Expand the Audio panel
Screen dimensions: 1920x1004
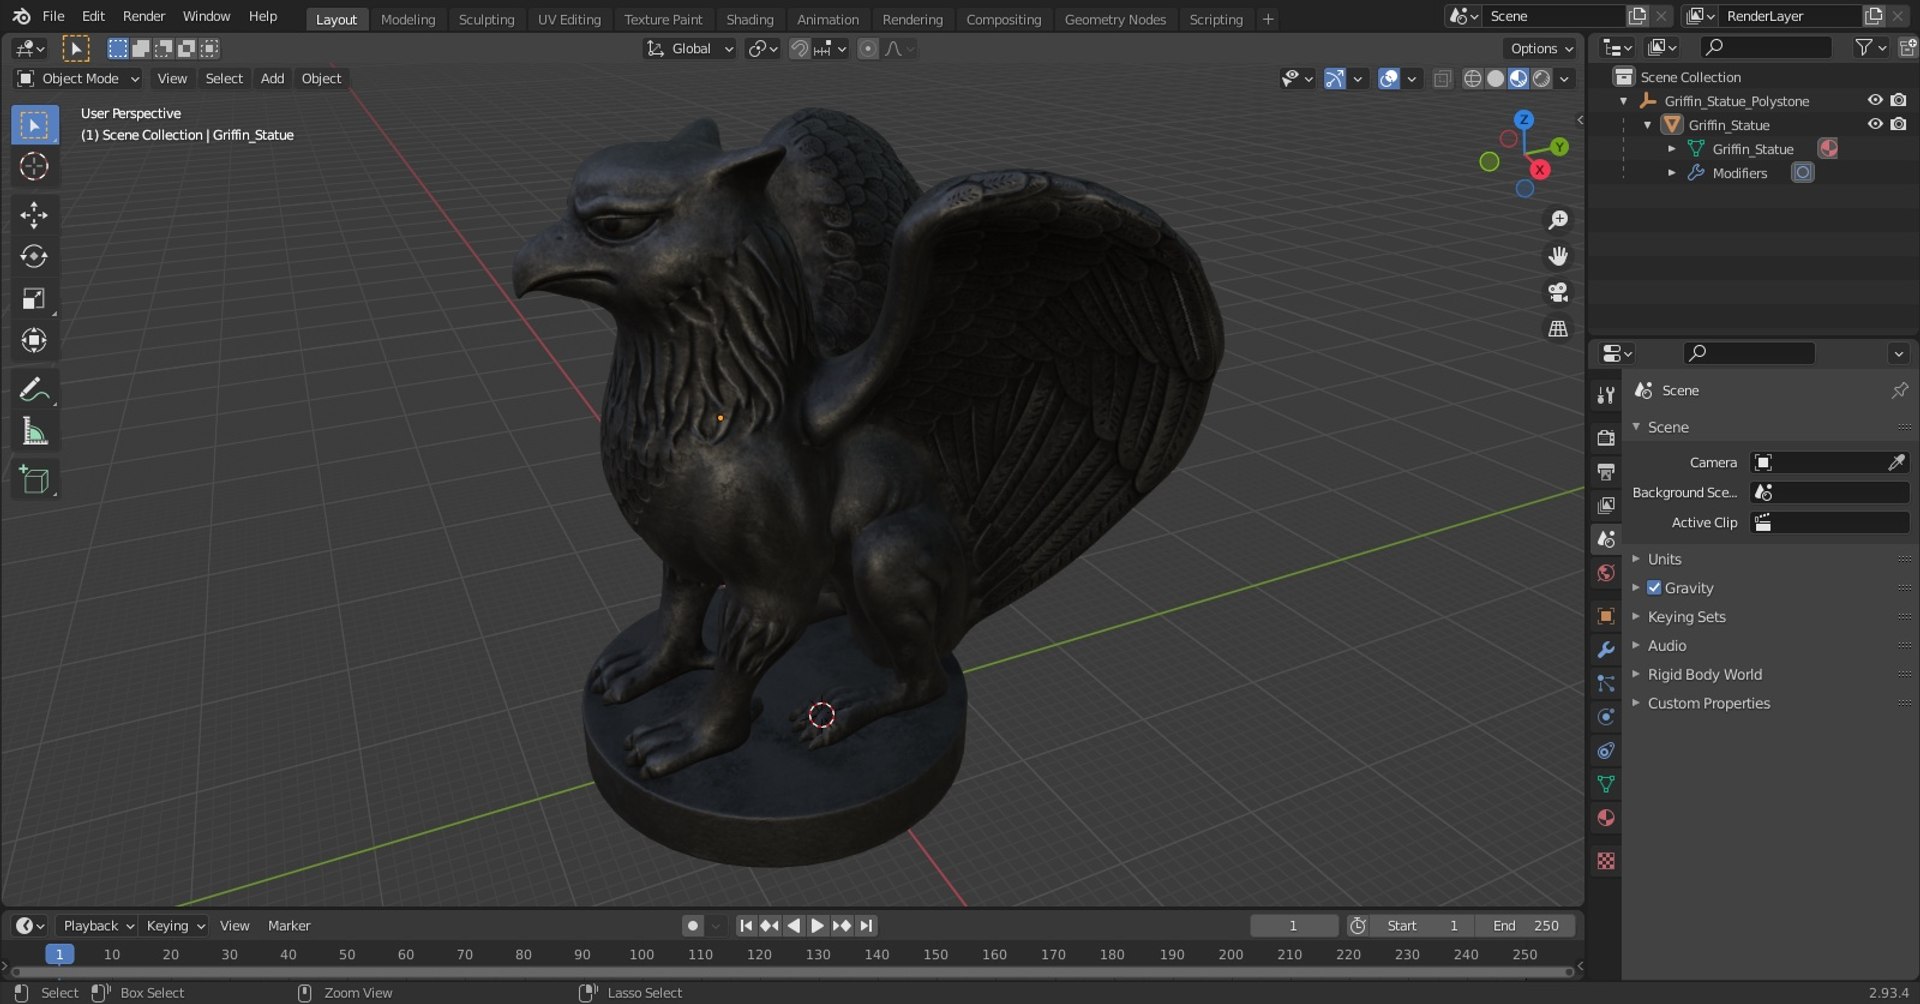pos(1666,646)
